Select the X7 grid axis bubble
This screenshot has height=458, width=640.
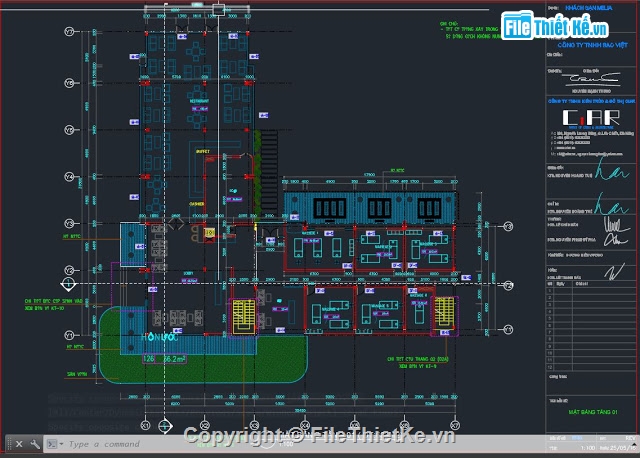click(x=454, y=425)
